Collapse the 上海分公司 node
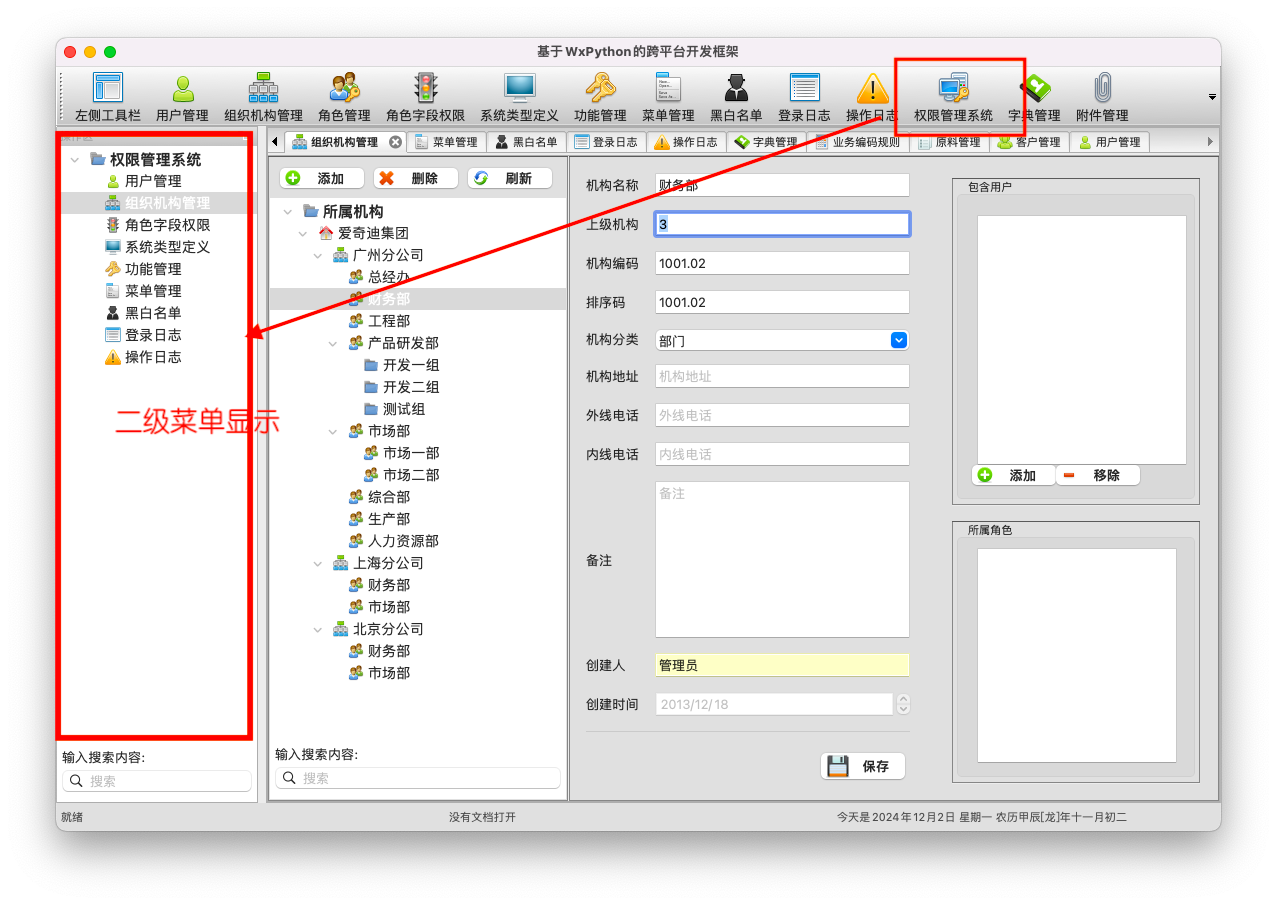The width and height of the screenshot is (1277, 905). (x=318, y=563)
